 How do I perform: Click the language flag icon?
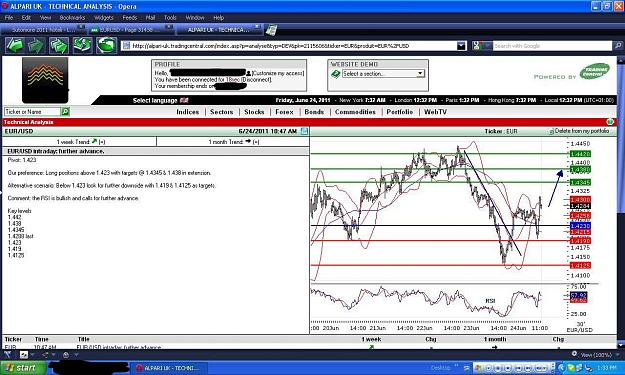pos(184,100)
